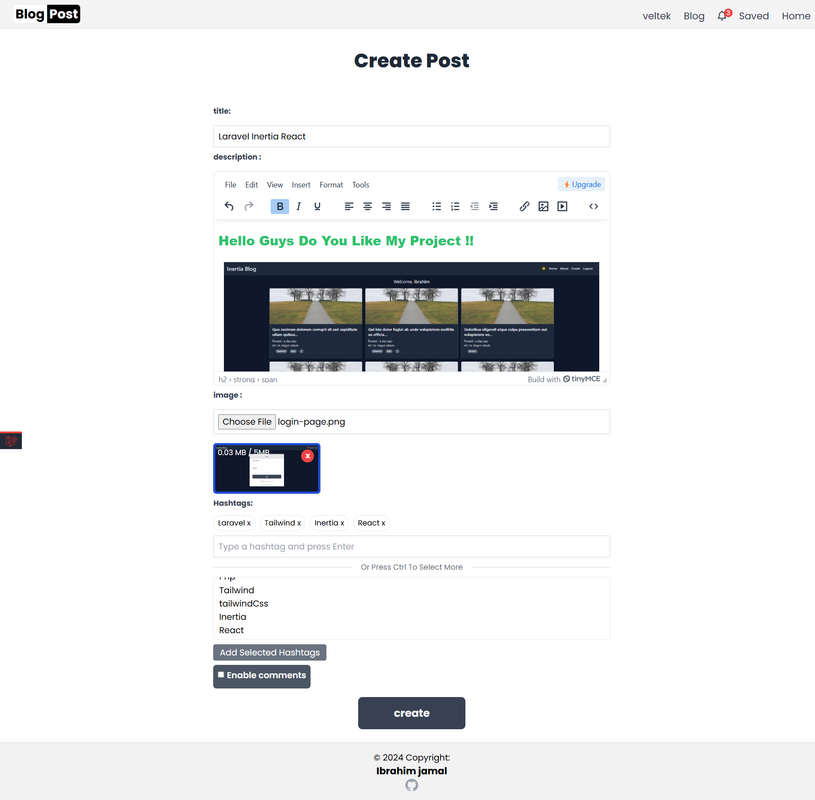The width and height of the screenshot is (815, 800).
Task: Open the Edit menu in the editor
Action: tap(252, 185)
